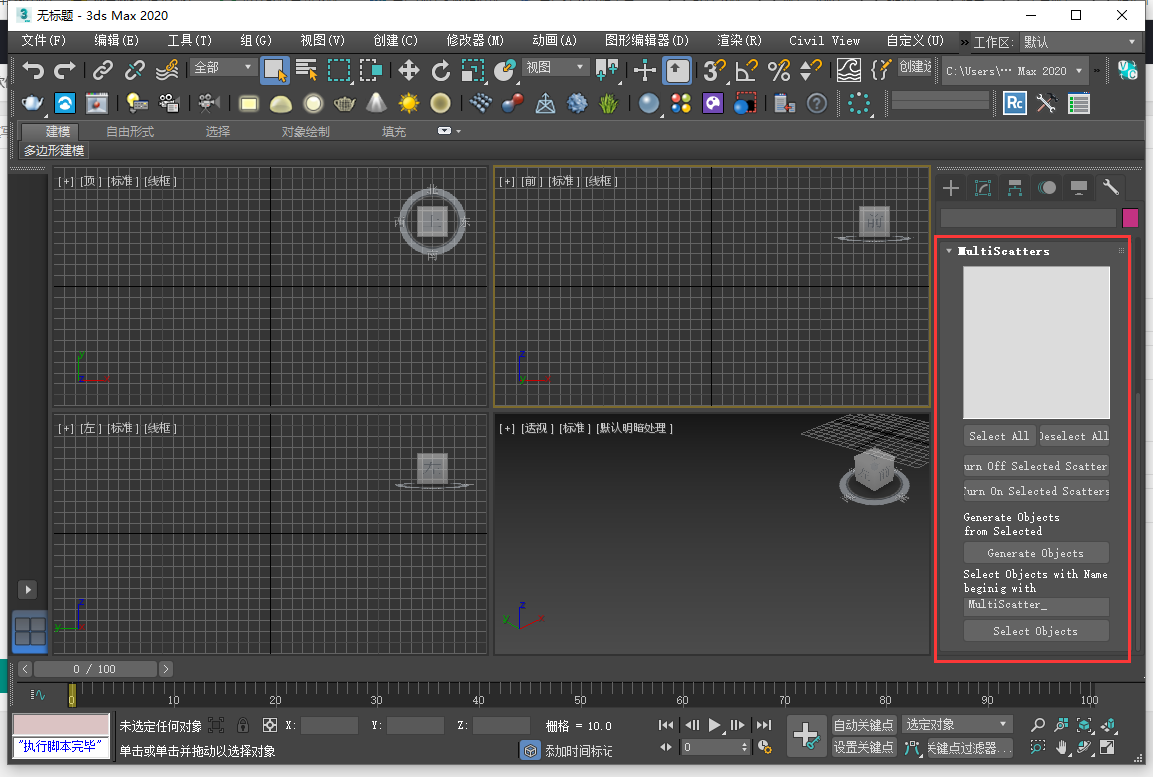Toggle the 3D snaps toggle
This screenshot has width=1153, height=777.
712,72
